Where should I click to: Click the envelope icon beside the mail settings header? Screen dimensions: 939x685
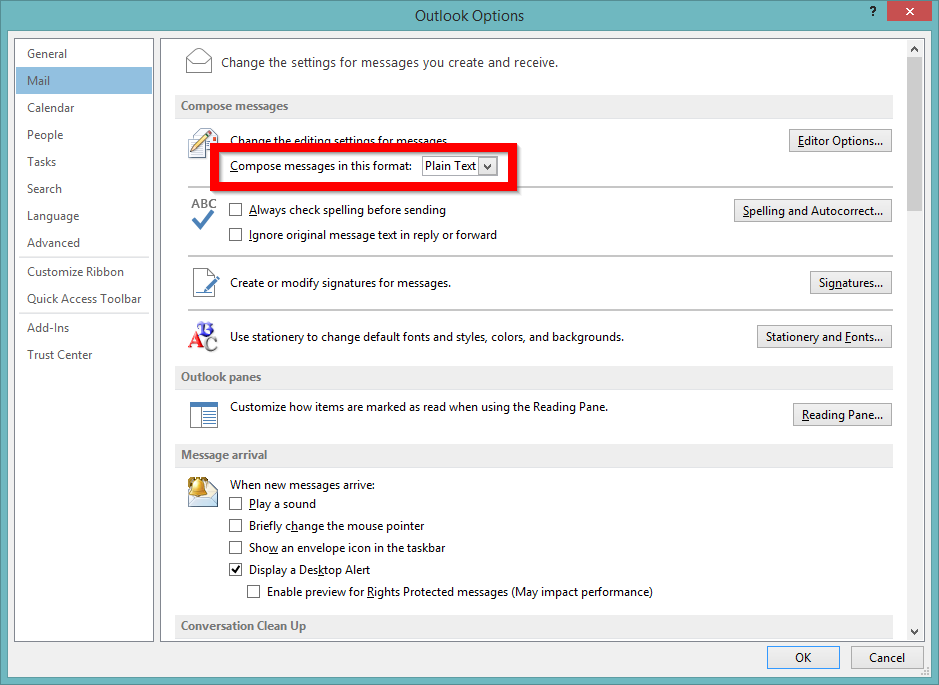(199, 61)
